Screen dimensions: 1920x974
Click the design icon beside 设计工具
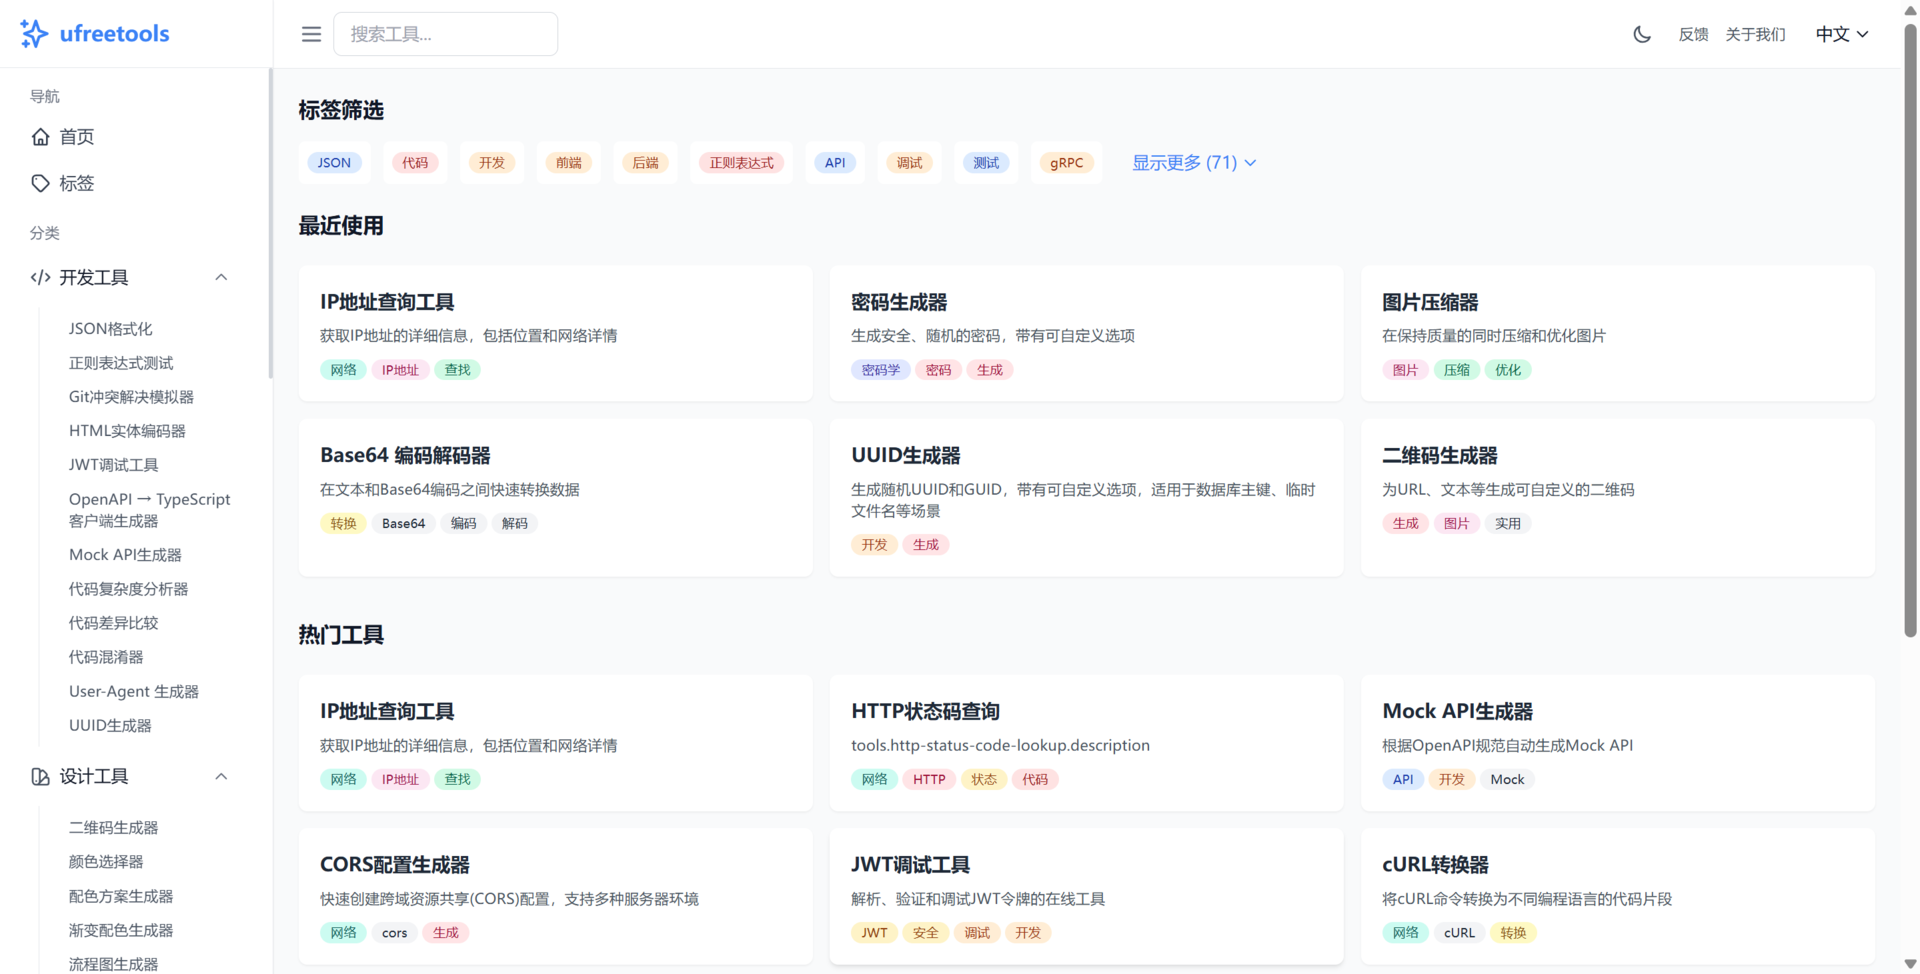point(40,777)
